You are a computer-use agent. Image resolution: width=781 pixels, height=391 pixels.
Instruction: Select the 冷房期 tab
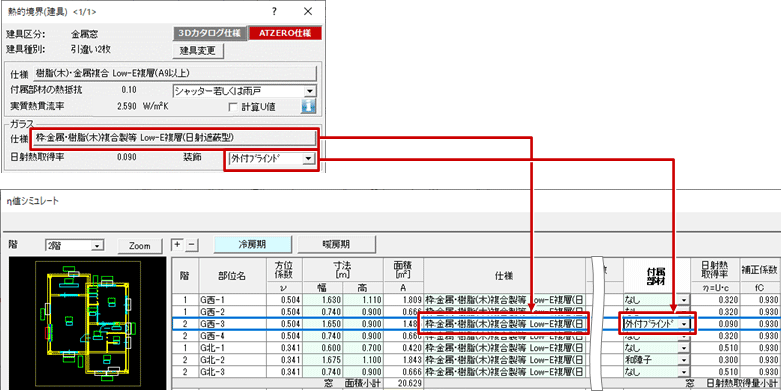click(x=253, y=245)
